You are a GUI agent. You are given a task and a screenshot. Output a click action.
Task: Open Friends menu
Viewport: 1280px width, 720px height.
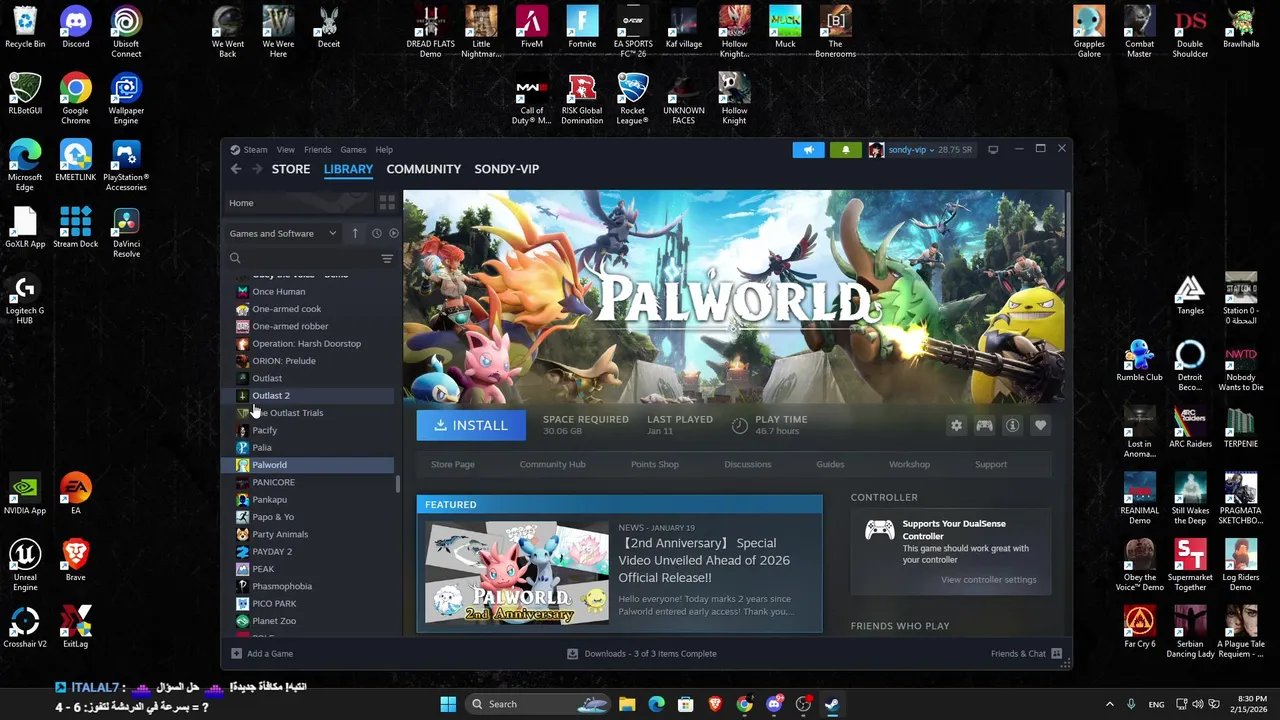317,150
